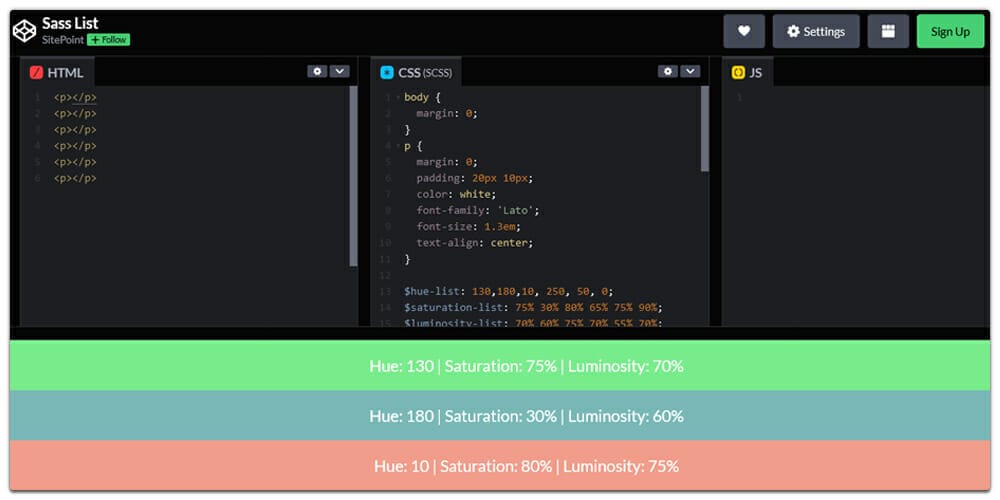Click the 'font-size: 1.3em;' line

469,226
